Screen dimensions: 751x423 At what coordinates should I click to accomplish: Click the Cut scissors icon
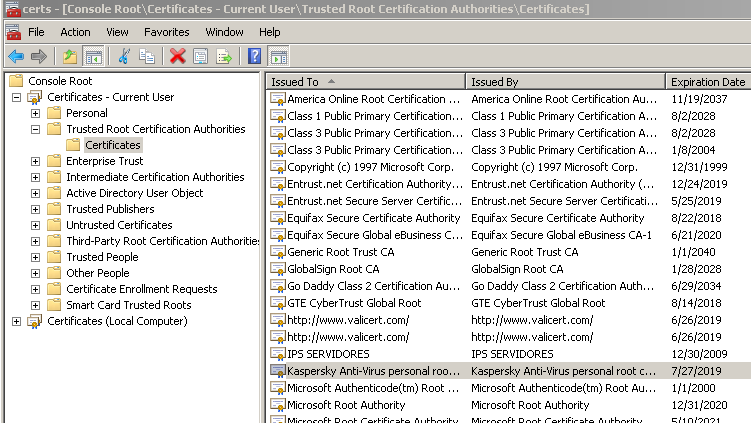(x=124, y=57)
